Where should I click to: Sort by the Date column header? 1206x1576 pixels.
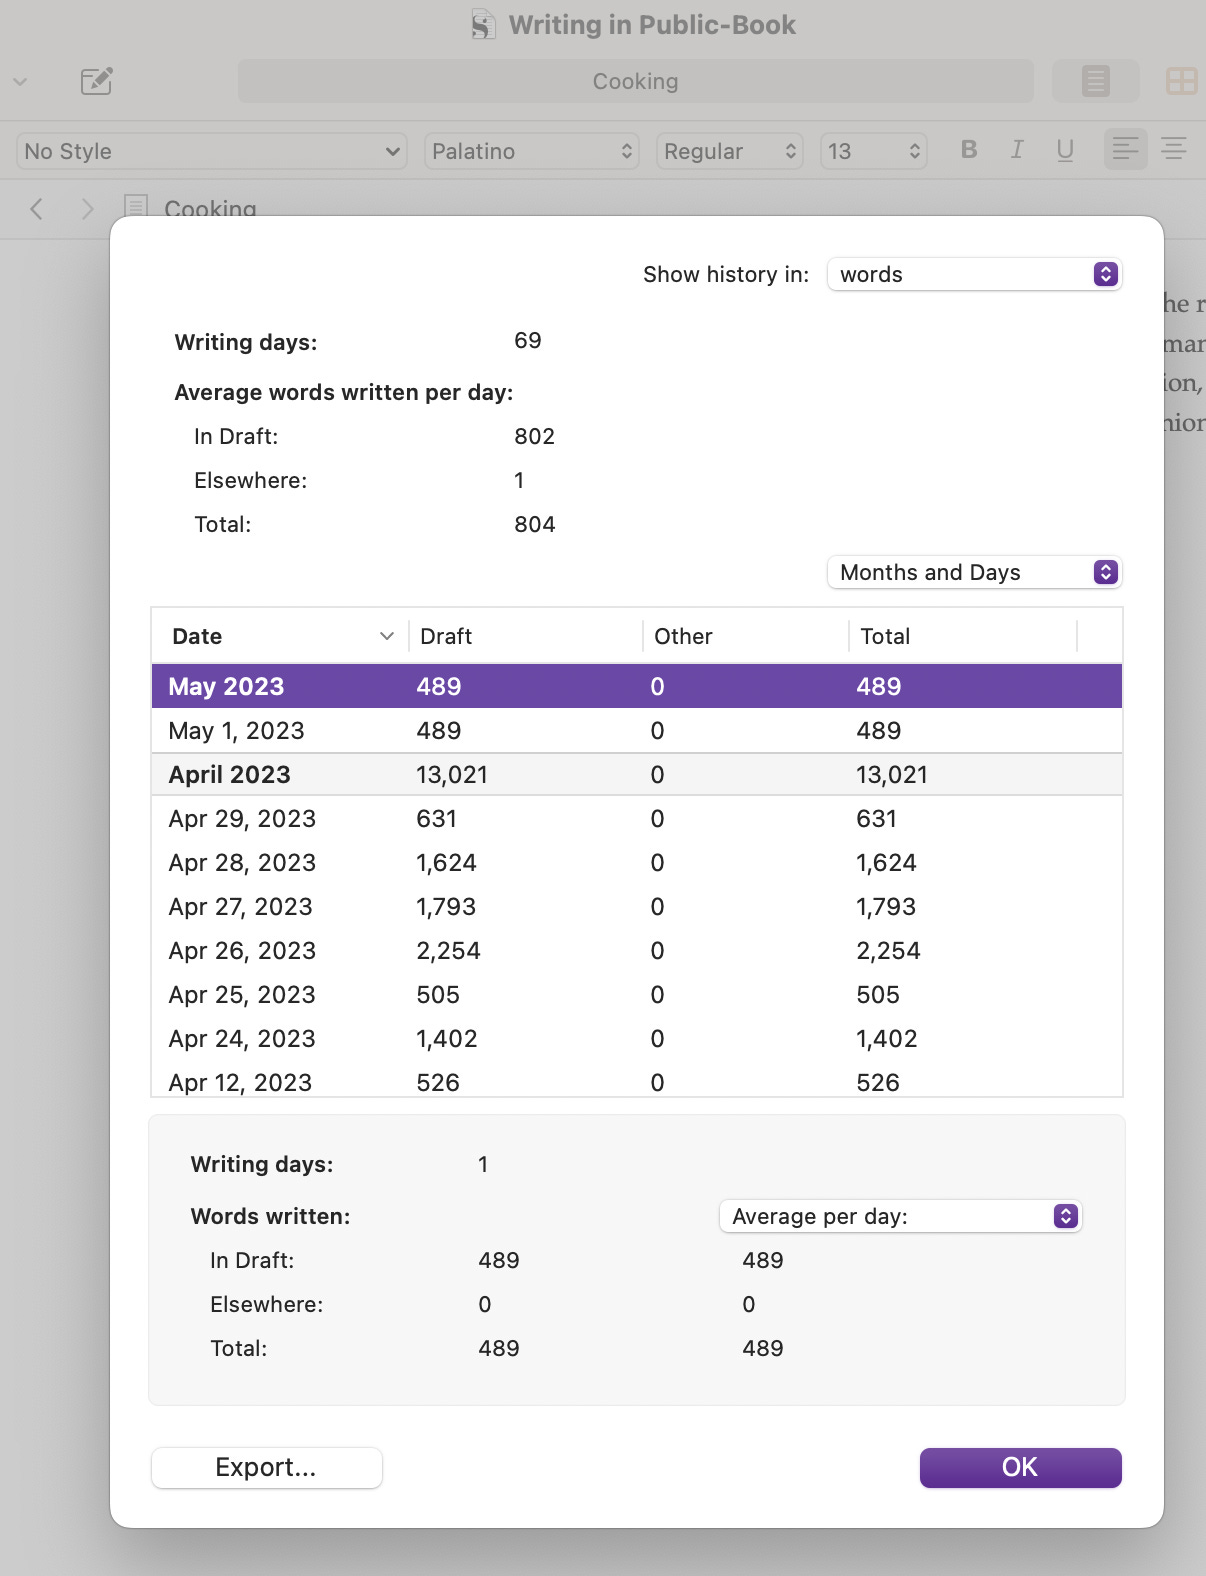[x=280, y=636]
